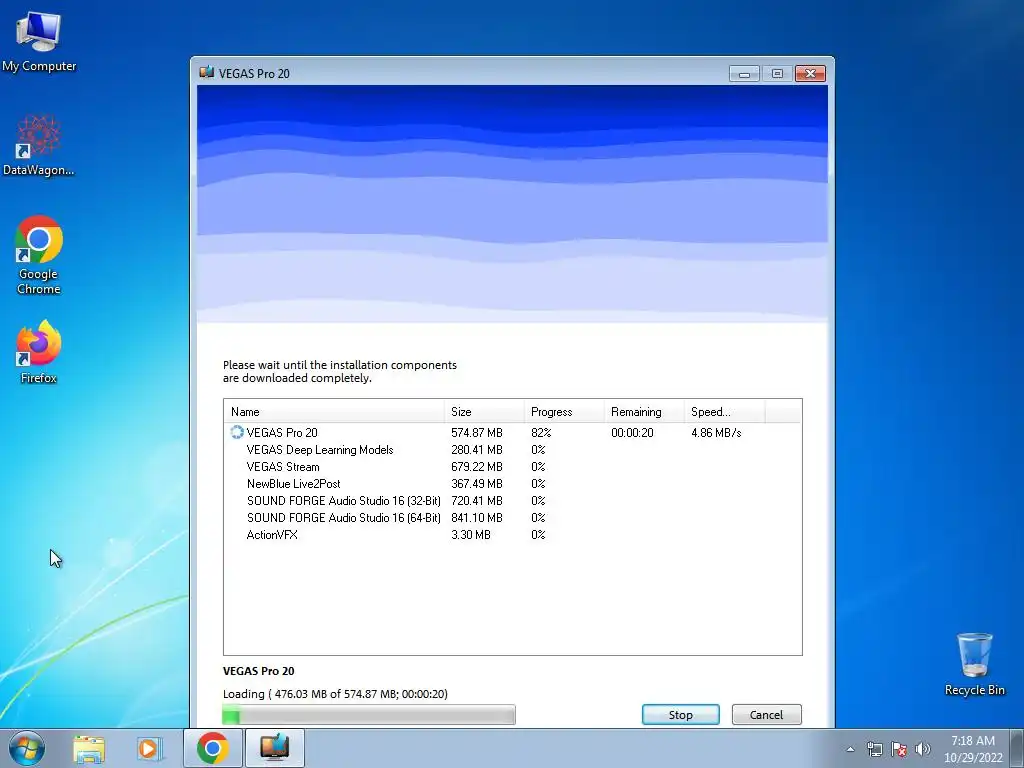
Task: Select SOUND FORGE Audio Studio 16 (32-Bit) row
Action: tap(513, 500)
